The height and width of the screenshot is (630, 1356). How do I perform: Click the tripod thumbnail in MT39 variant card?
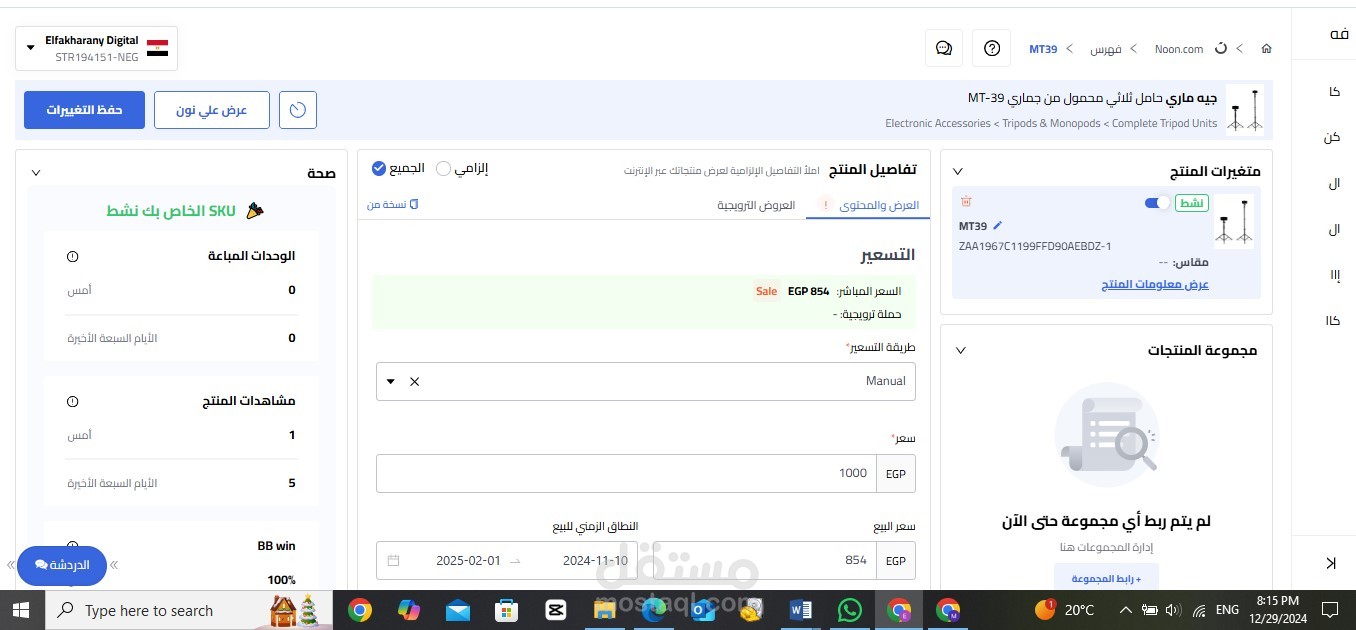1234,221
